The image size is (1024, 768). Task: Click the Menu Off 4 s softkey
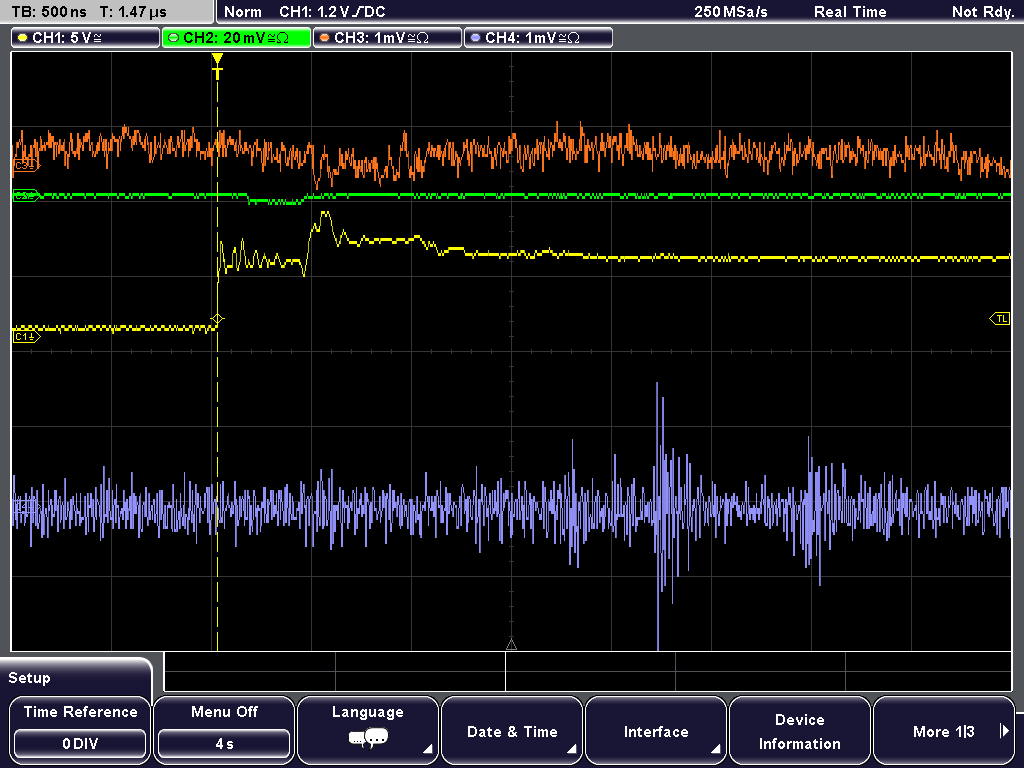[224, 730]
